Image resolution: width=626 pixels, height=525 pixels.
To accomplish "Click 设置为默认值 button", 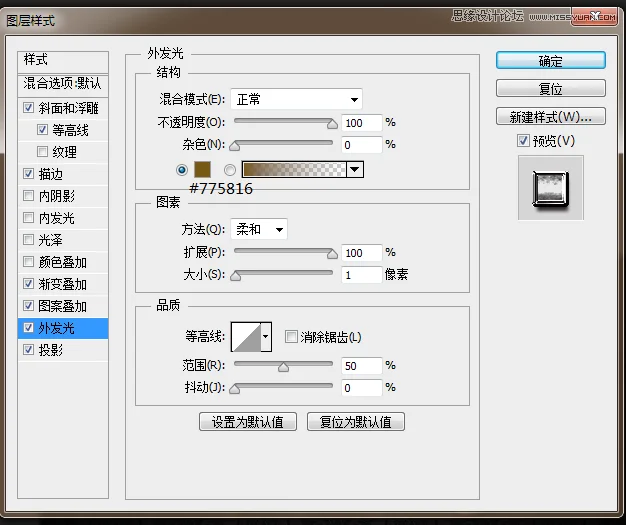I will 248,422.
